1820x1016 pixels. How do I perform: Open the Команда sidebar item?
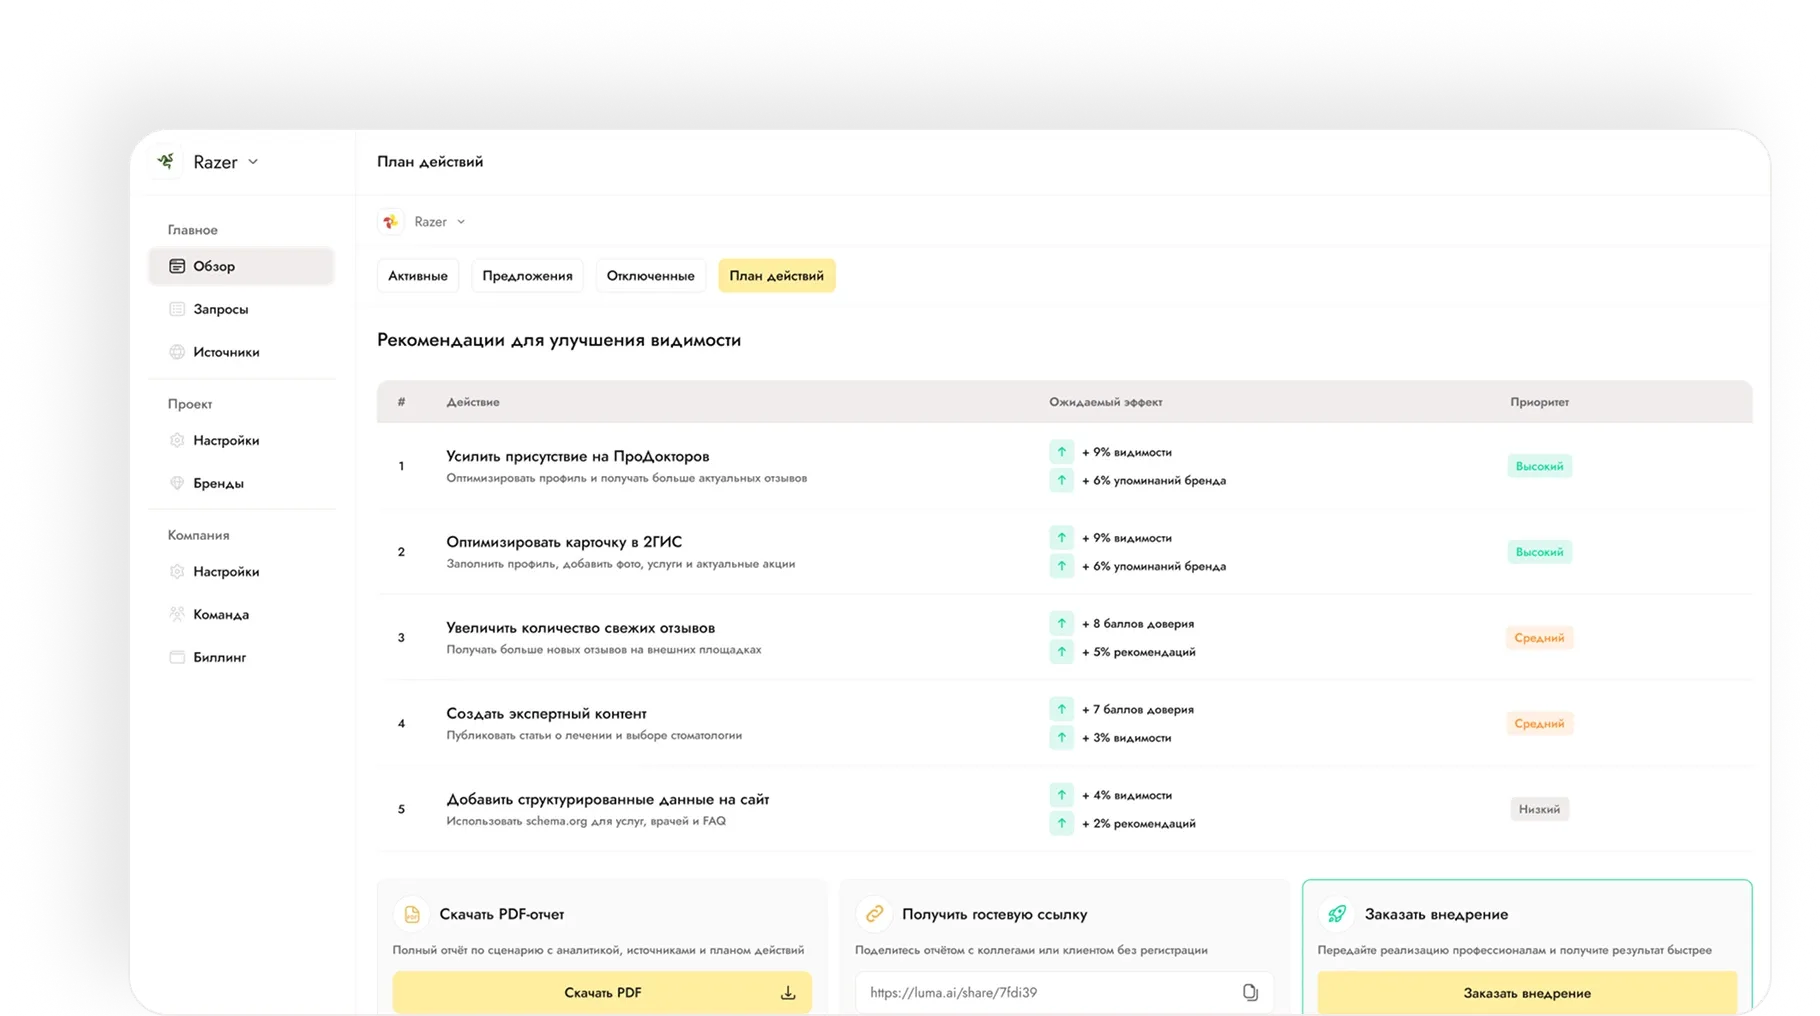click(241, 614)
